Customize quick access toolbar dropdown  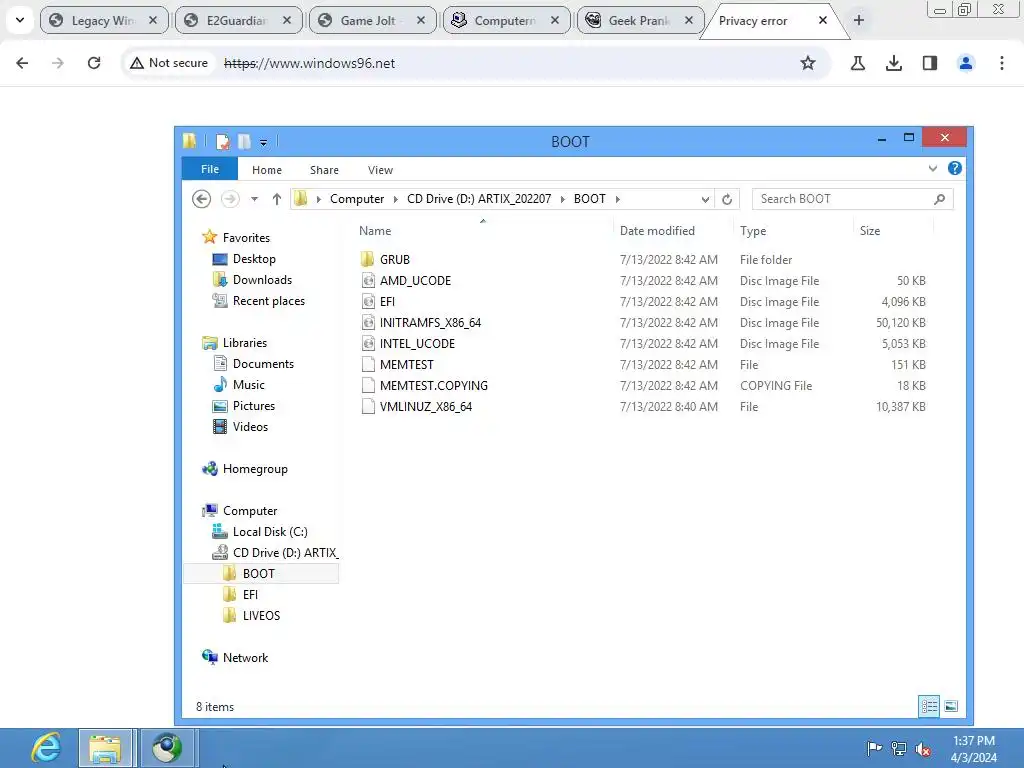263,142
